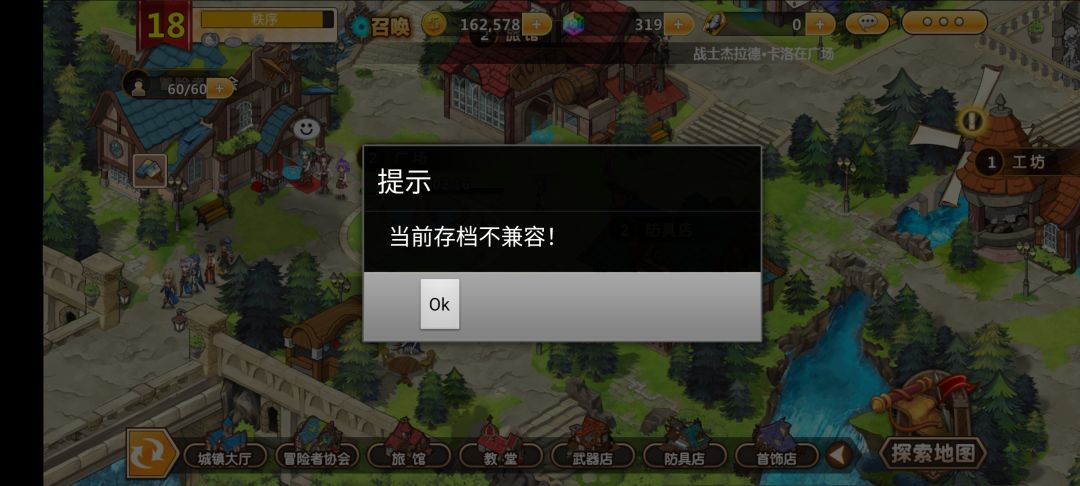This screenshot has width=1080, height=486.
Task: Select 冒险者协会 in the bottom bar
Action: (317, 456)
